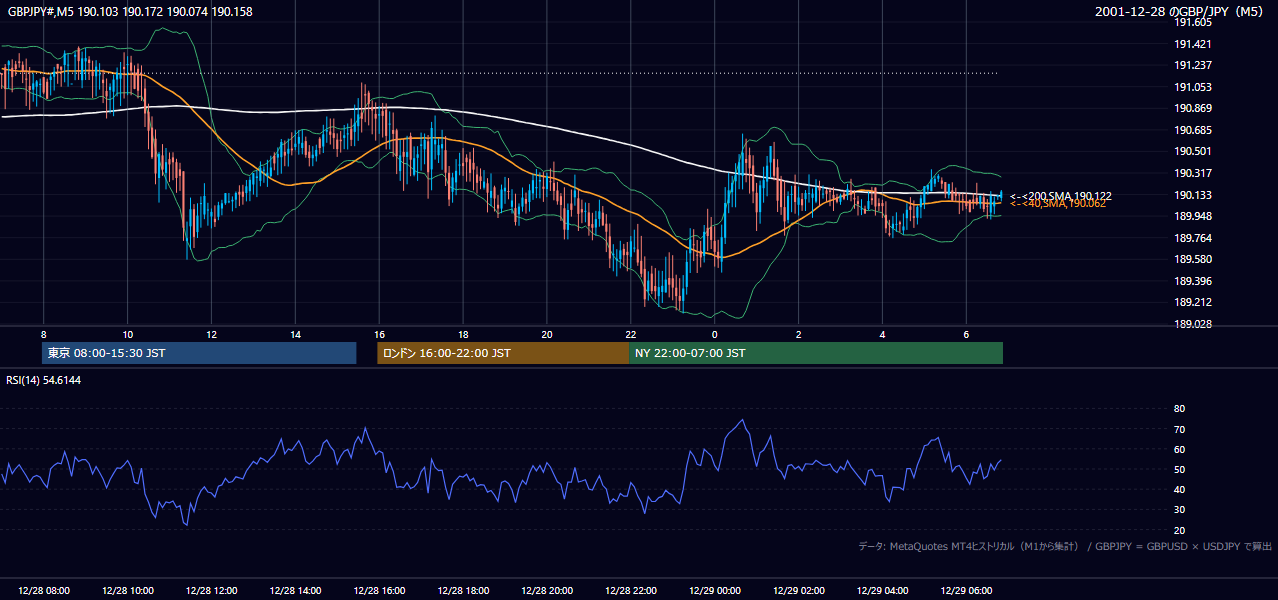The image size is (1278, 600).
Task: Click the RSI(14) 54.6144 indicator label
Action: coord(44,380)
